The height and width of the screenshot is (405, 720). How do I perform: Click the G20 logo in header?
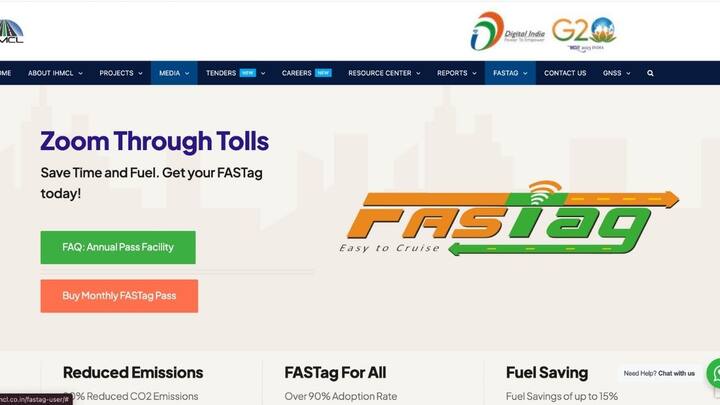(584, 34)
